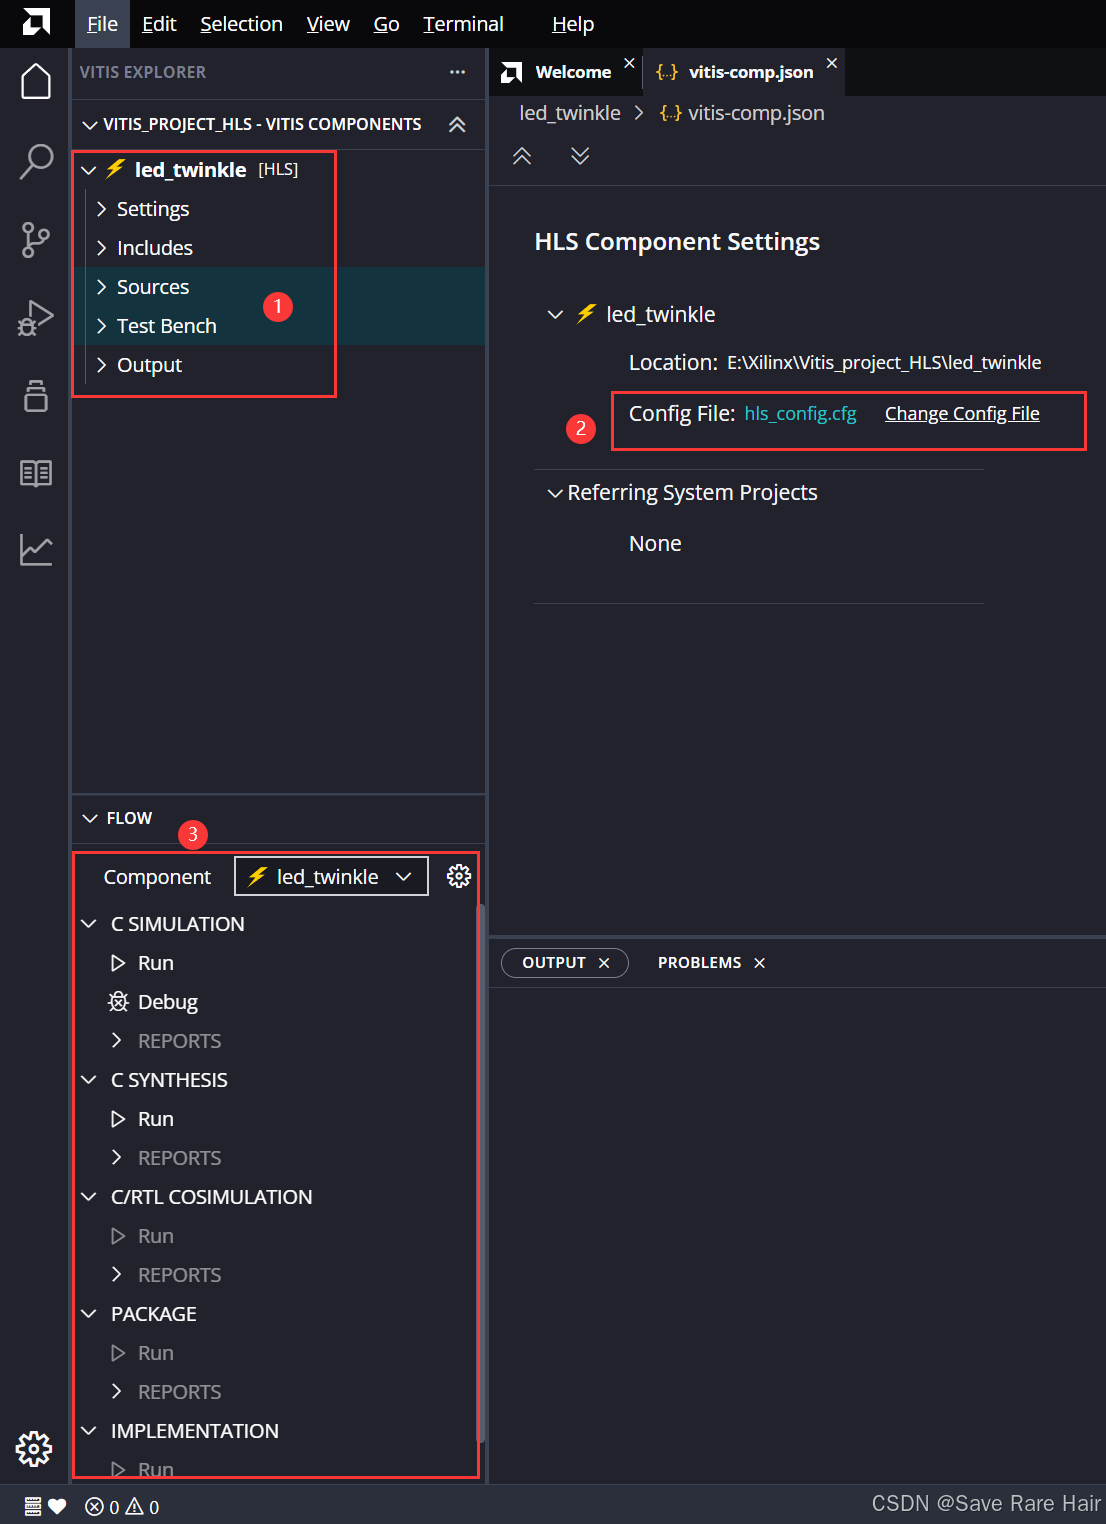The image size is (1106, 1524).
Task: Run C Synthesis
Action: (142, 1119)
